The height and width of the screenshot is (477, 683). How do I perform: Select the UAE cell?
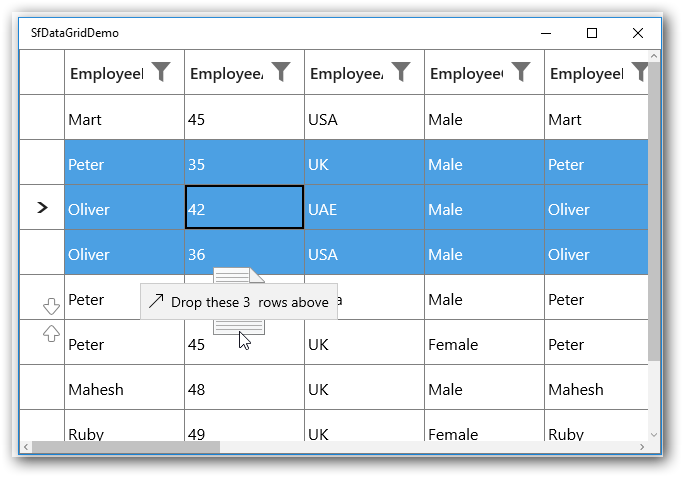(364, 207)
